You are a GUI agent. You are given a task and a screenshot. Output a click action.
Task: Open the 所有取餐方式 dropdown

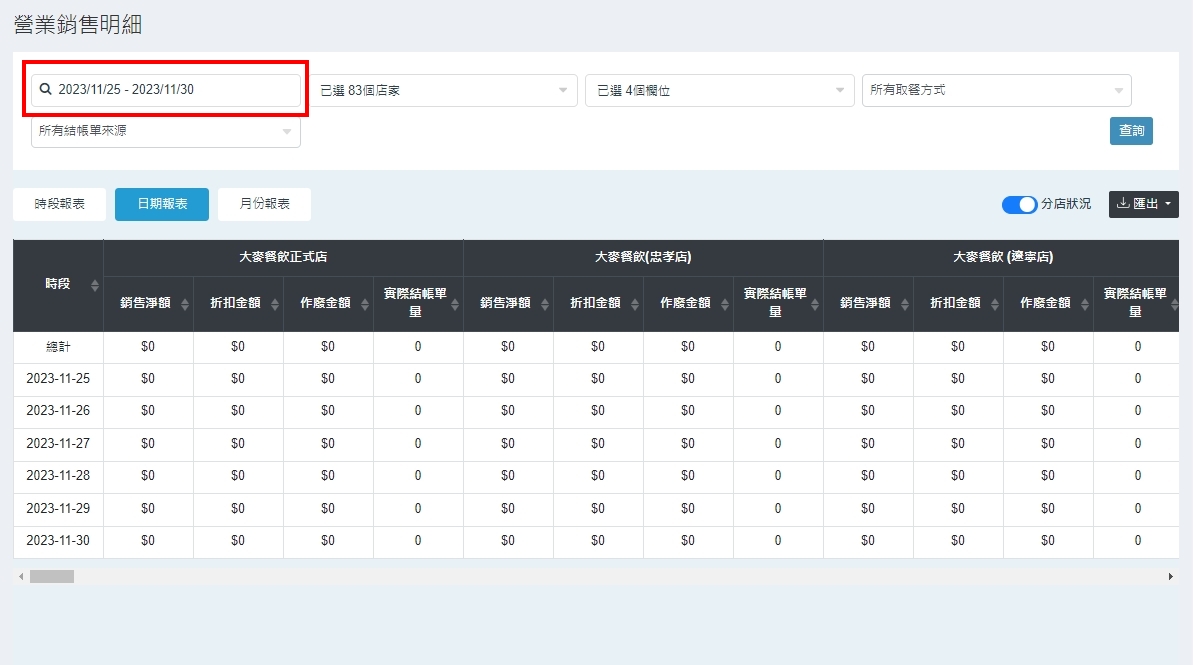pos(996,90)
